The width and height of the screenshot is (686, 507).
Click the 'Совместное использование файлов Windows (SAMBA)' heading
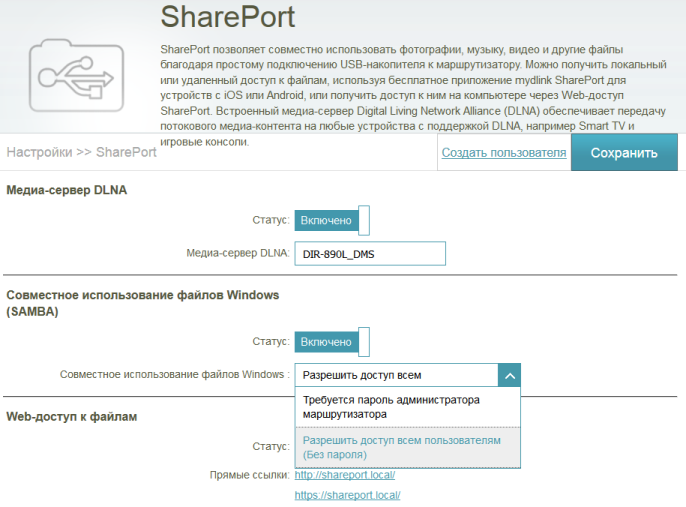pos(143,303)
